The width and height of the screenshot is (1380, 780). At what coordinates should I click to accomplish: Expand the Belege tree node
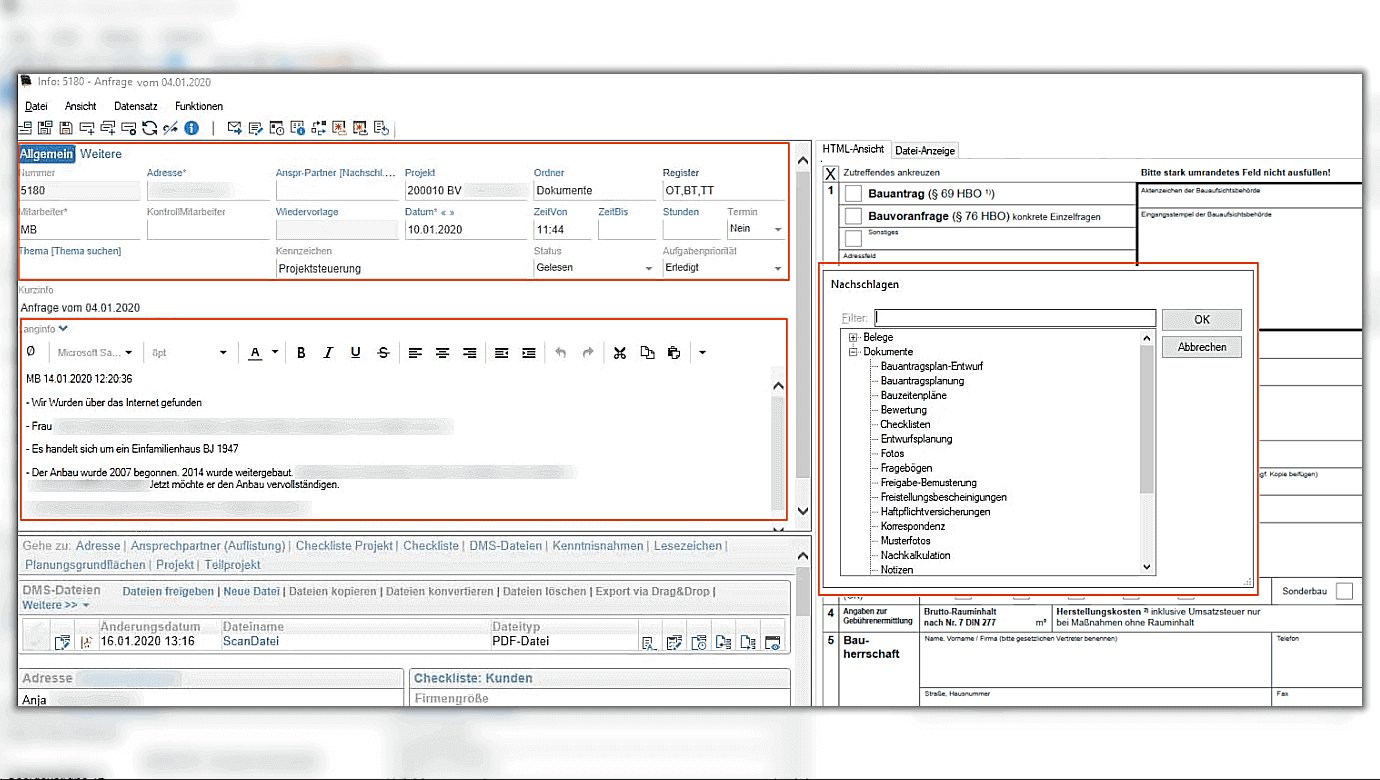854,338
